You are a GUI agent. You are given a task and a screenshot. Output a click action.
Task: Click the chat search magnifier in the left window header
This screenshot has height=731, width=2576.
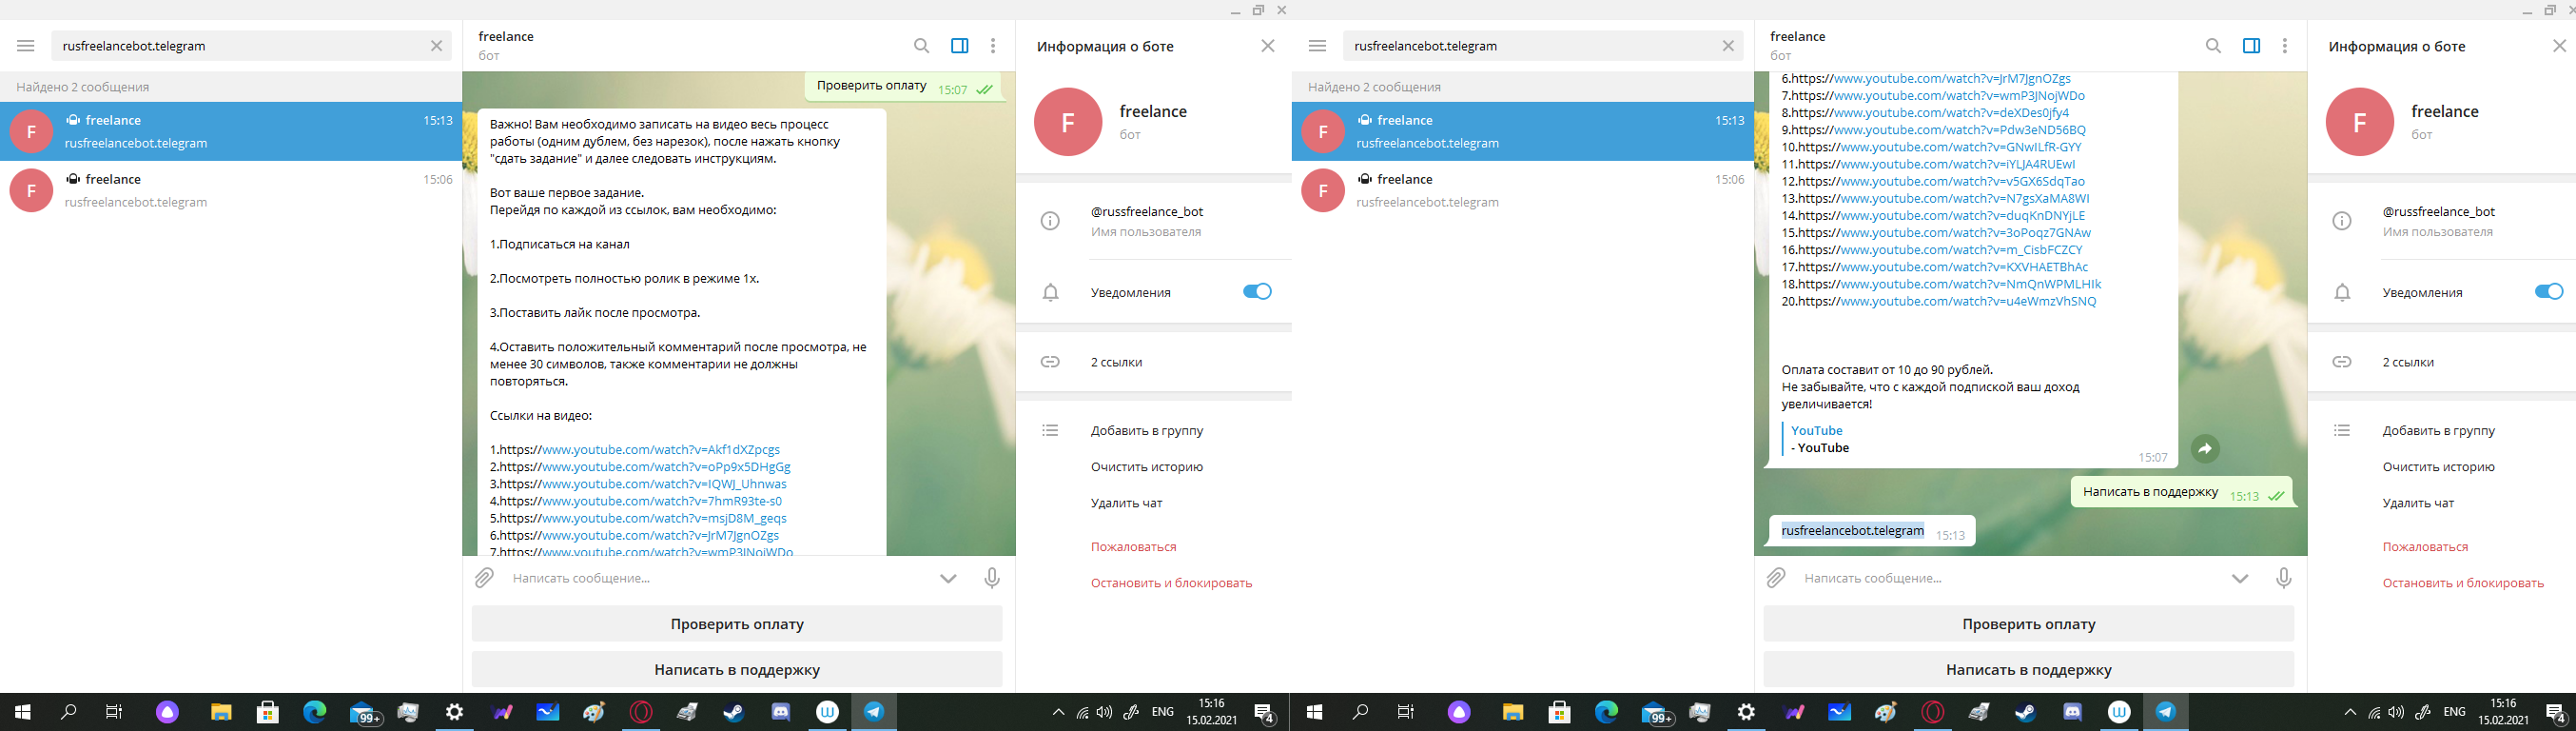tap(921, 46)
